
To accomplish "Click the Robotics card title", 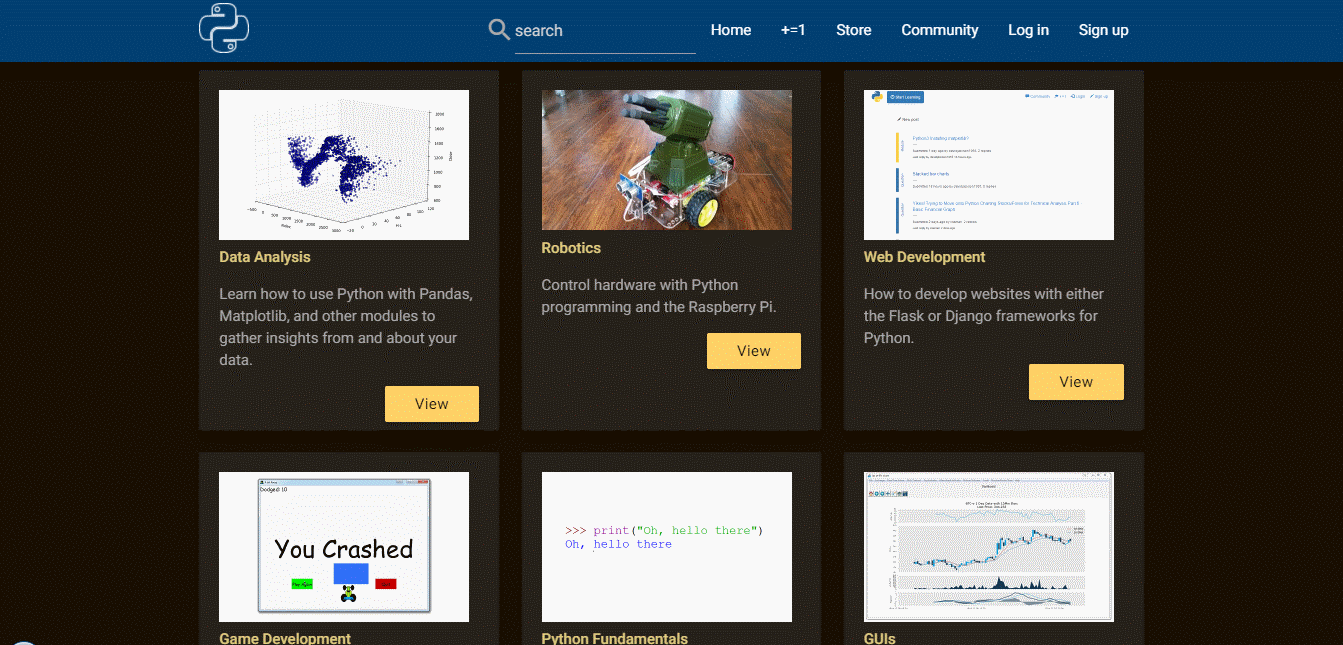I will coord(571,248).
